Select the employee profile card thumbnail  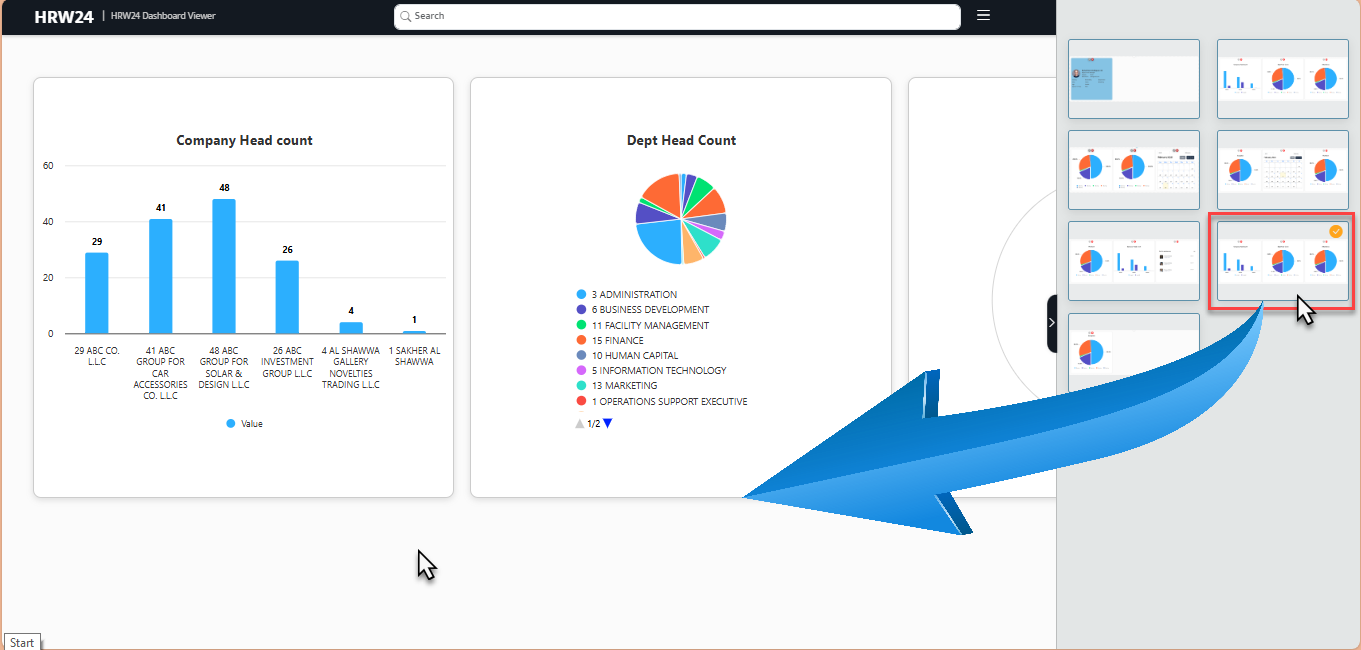coord(1133,79)
